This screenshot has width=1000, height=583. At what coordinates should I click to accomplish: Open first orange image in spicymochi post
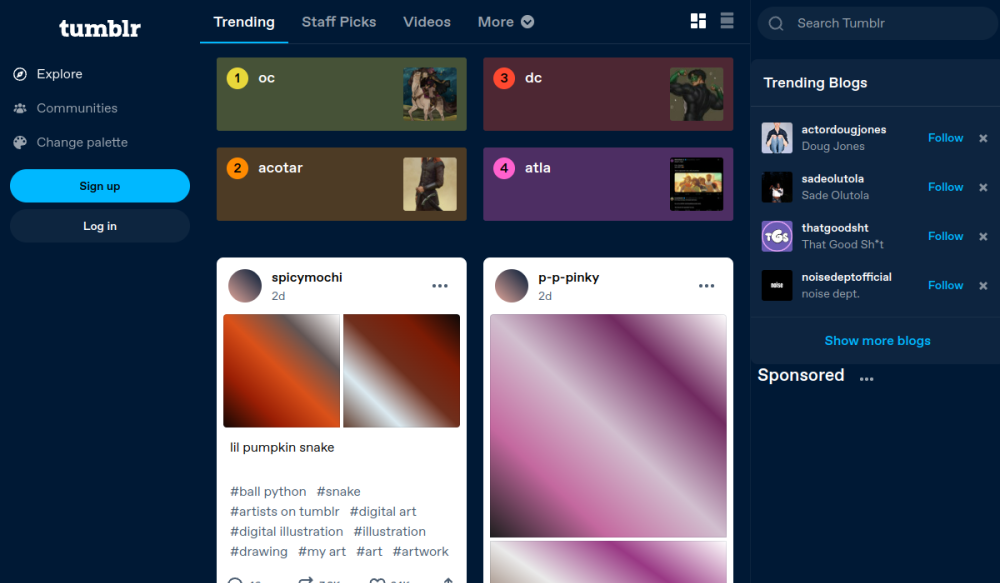point(281,371)
